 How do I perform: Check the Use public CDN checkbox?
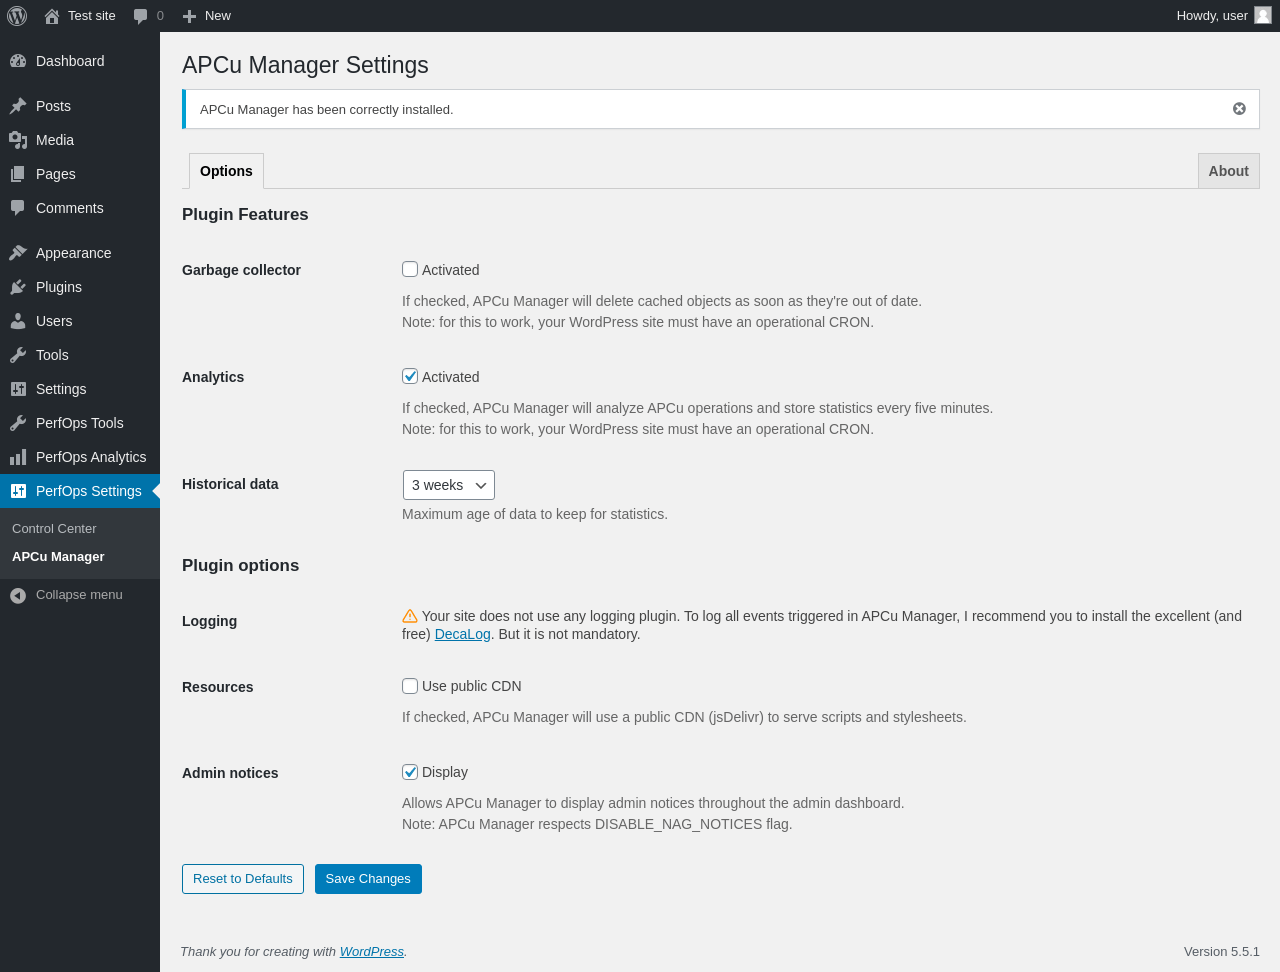[x=410, y=686]
